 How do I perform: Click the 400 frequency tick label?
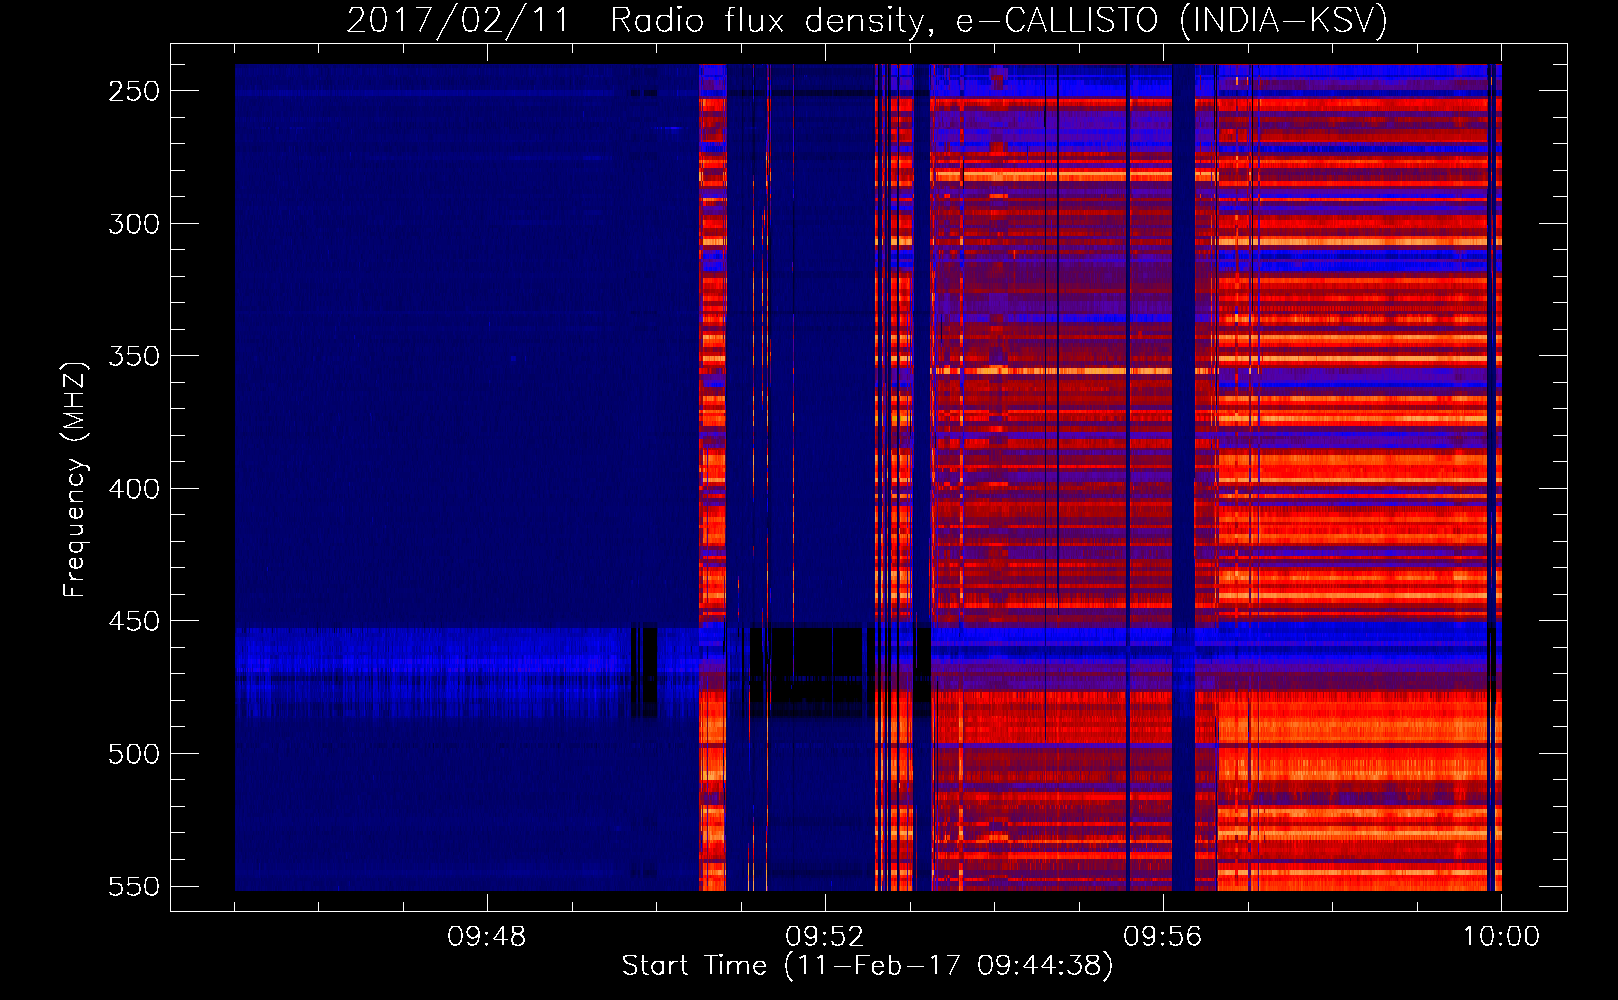coord(134,489)
